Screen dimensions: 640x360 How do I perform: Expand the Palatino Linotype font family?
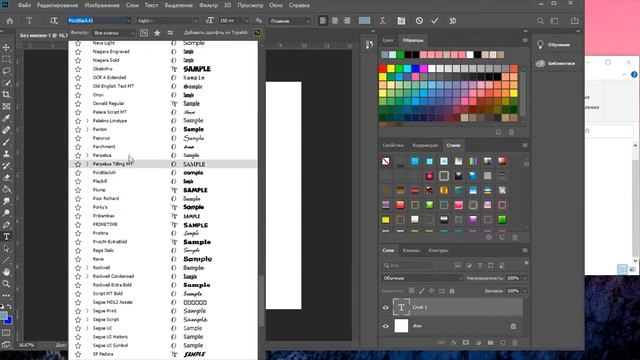click(x=87, y=121)
